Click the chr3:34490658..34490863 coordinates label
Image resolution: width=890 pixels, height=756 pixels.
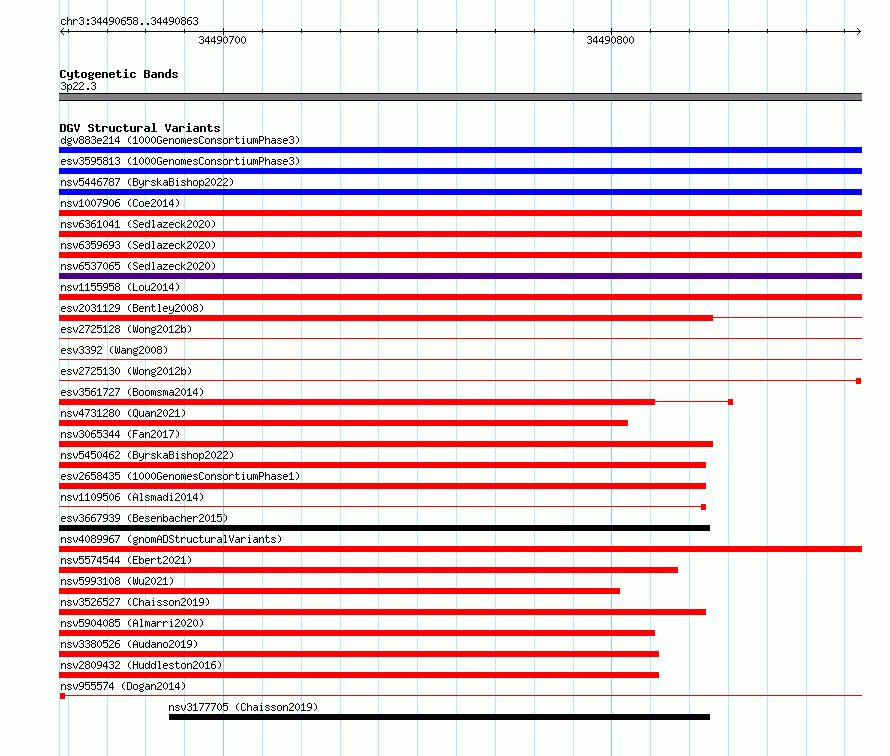click(129, 21)
